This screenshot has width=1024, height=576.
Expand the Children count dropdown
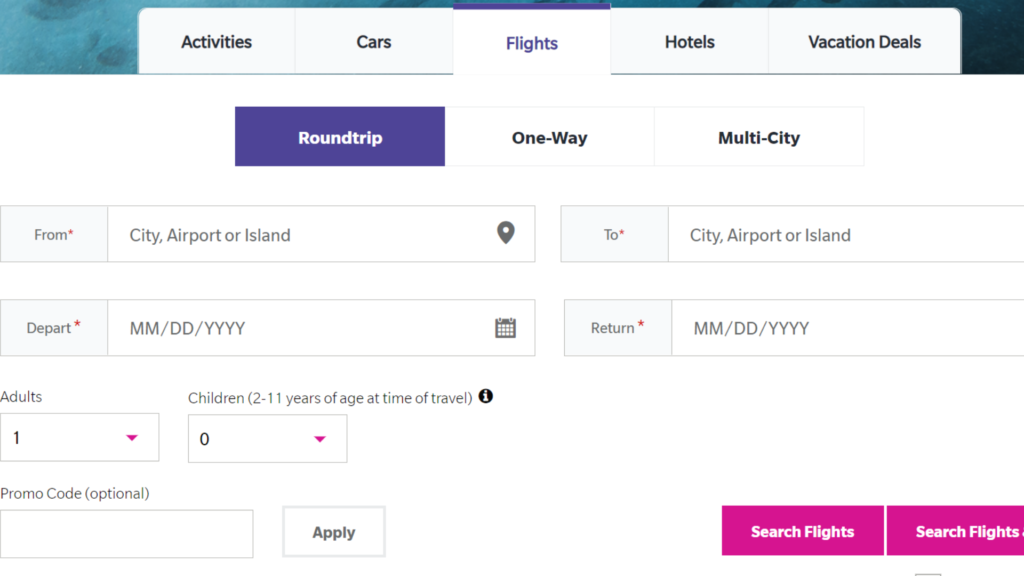point(268,439)
